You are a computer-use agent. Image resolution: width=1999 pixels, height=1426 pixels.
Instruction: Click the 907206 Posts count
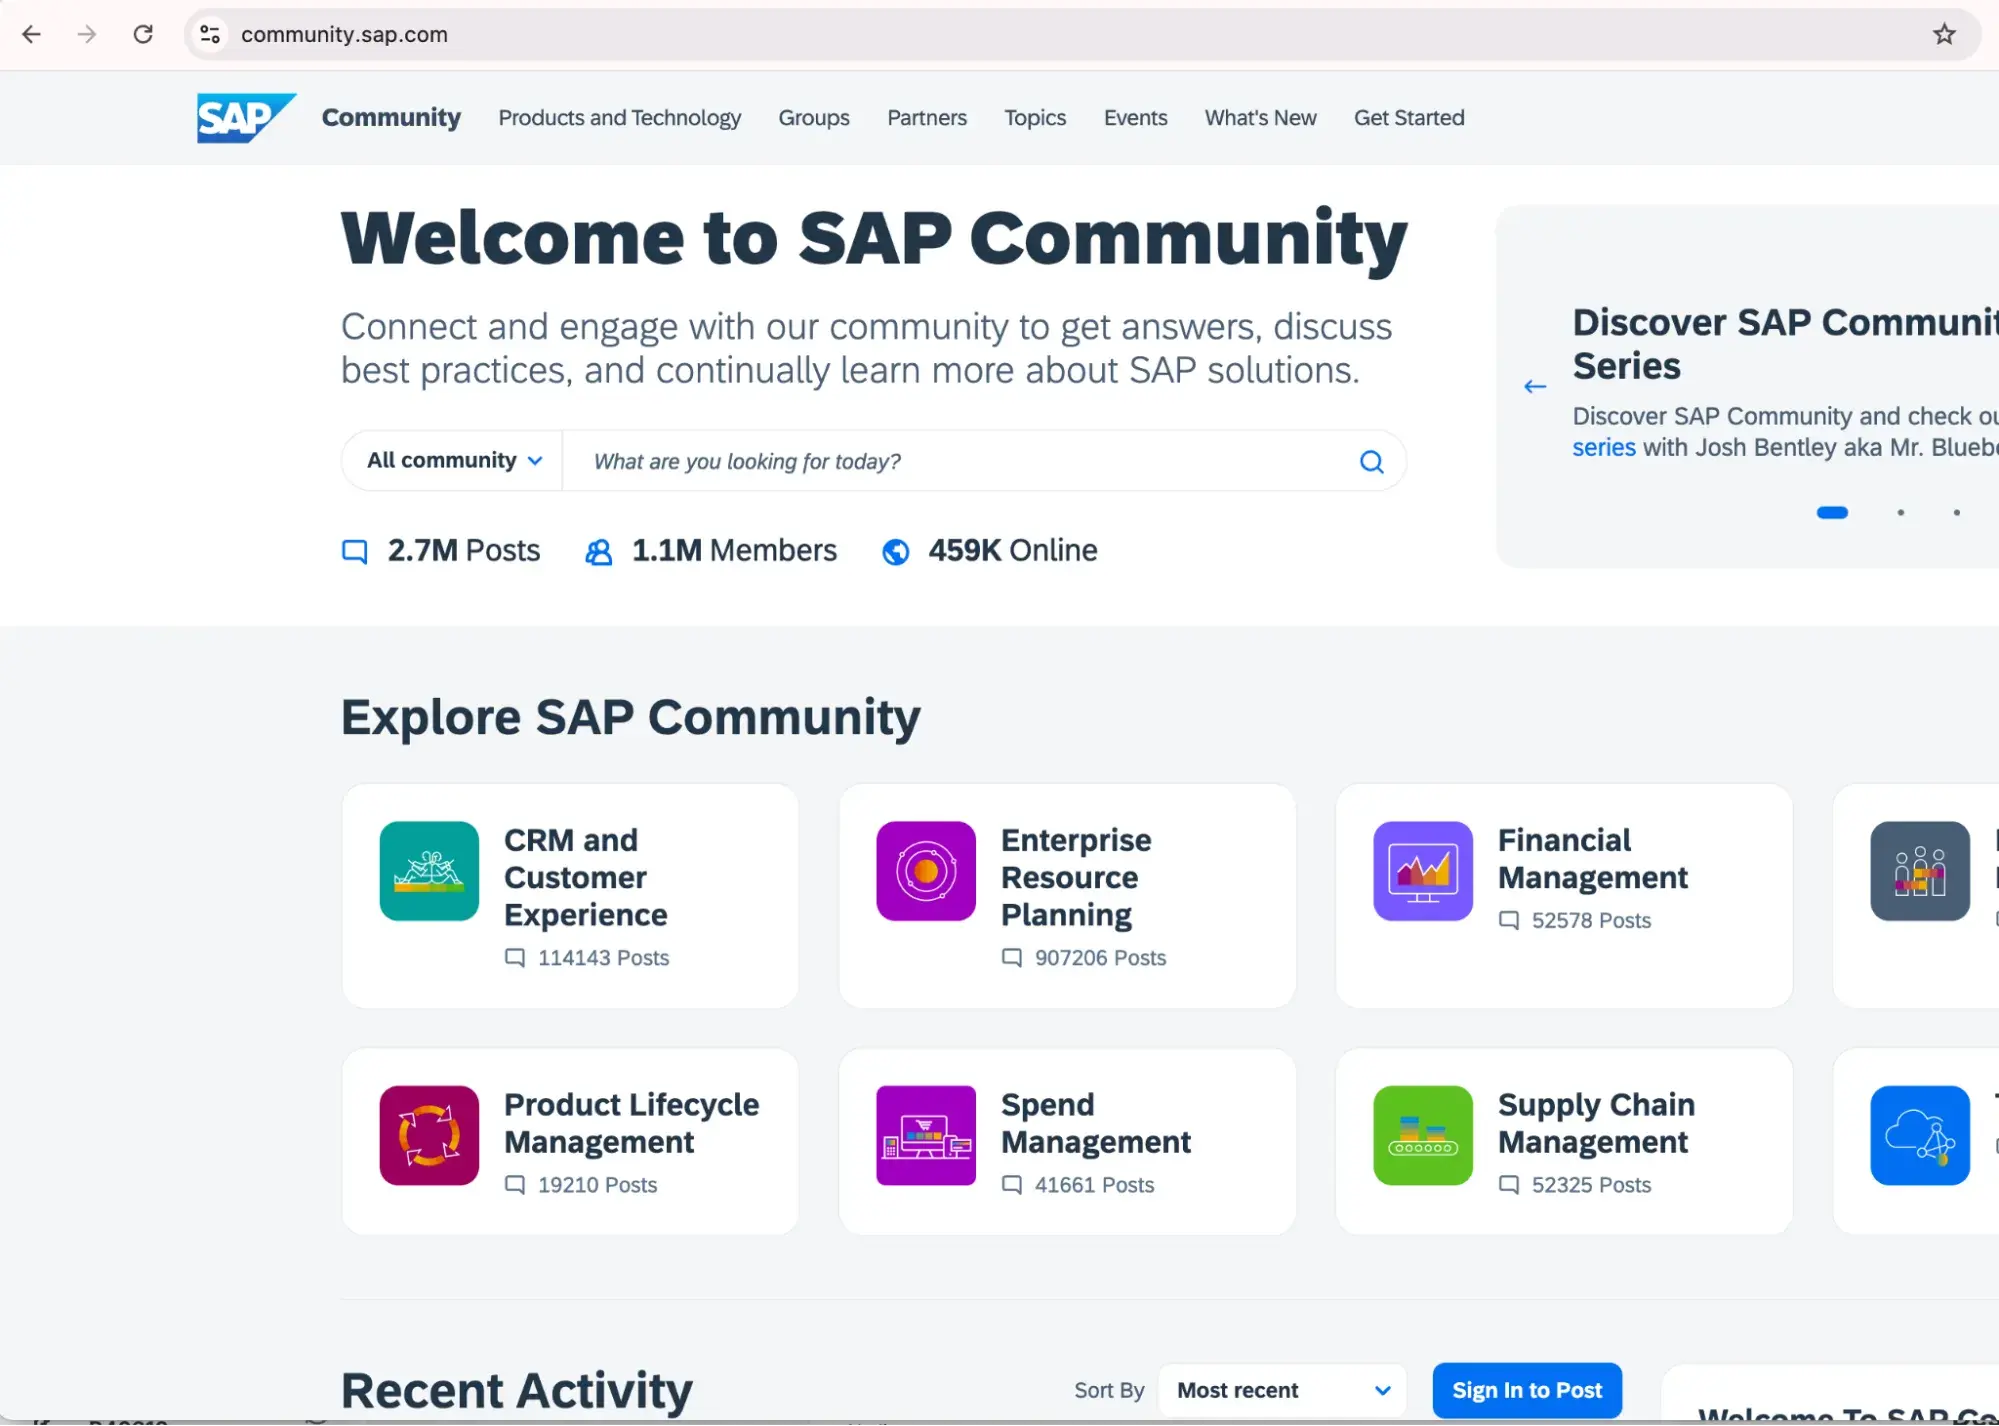coord(1100,958)
